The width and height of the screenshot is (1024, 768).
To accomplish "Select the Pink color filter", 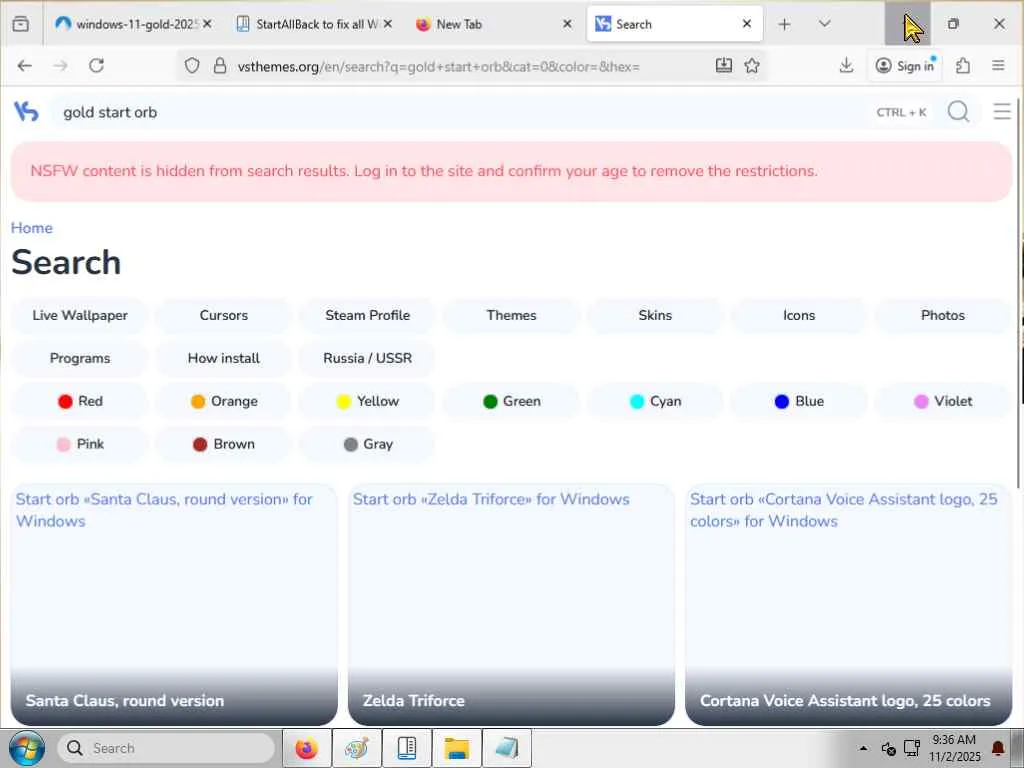I will pyautogui.click(x=80, y=444).
